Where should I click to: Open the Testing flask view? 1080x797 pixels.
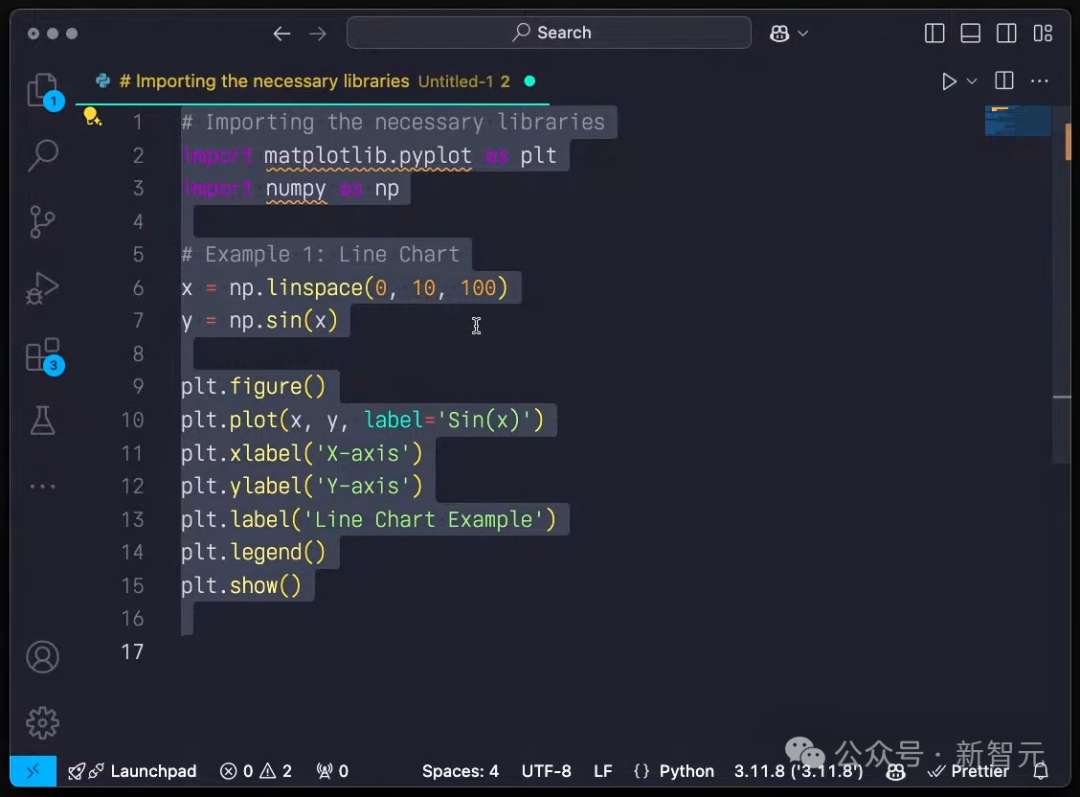pyautogui.click(x=42, y=420)
